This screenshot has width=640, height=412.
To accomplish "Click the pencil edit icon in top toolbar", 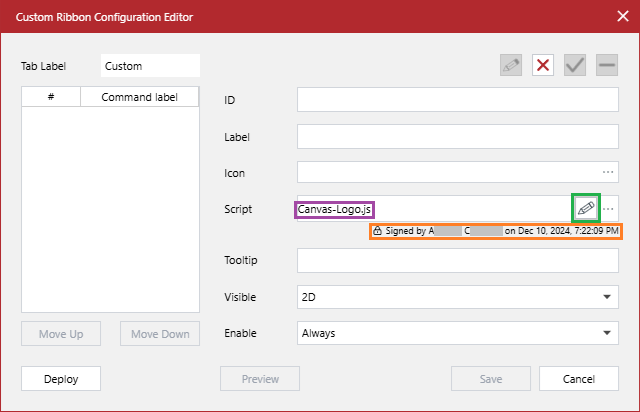I will (511, 66).
